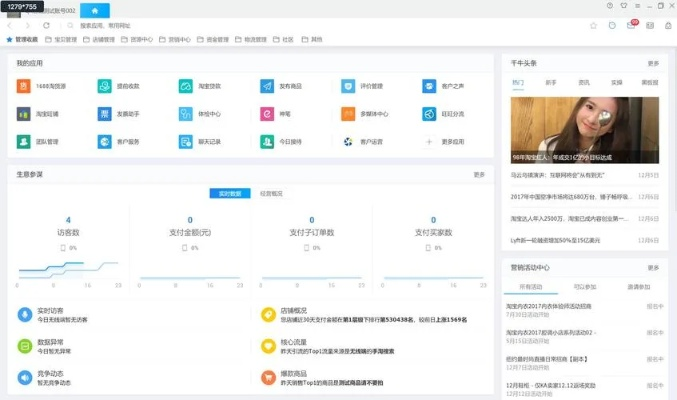Select the 新手 tab in 千牛头条
The image size is (677, 400).
coord(551,83)
